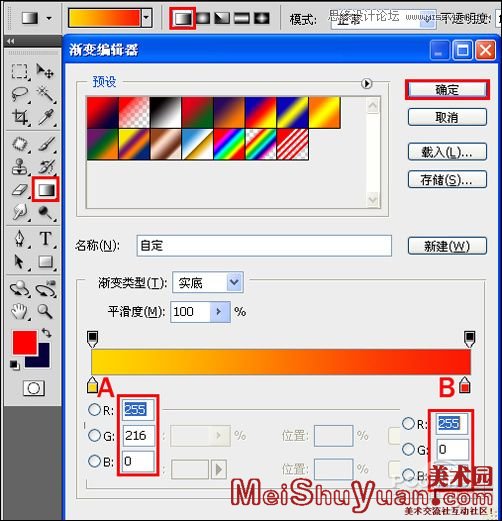Viewport: 502px width, 521px height.
Task: Click Load (载入) button
Action: (447, 152)
